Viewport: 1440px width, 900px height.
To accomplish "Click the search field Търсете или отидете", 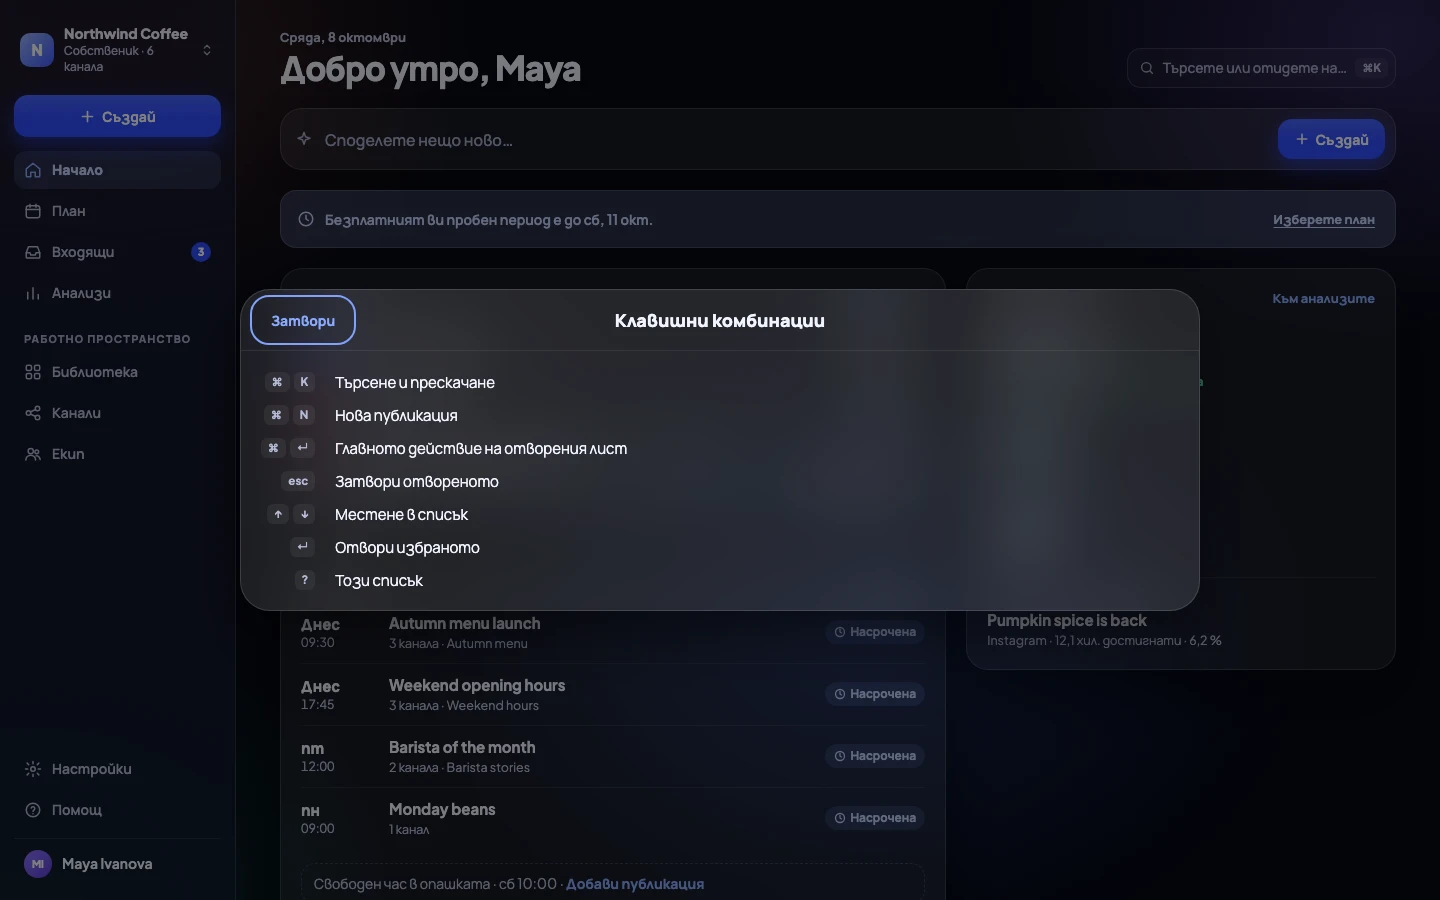I will coord(1261,68).
